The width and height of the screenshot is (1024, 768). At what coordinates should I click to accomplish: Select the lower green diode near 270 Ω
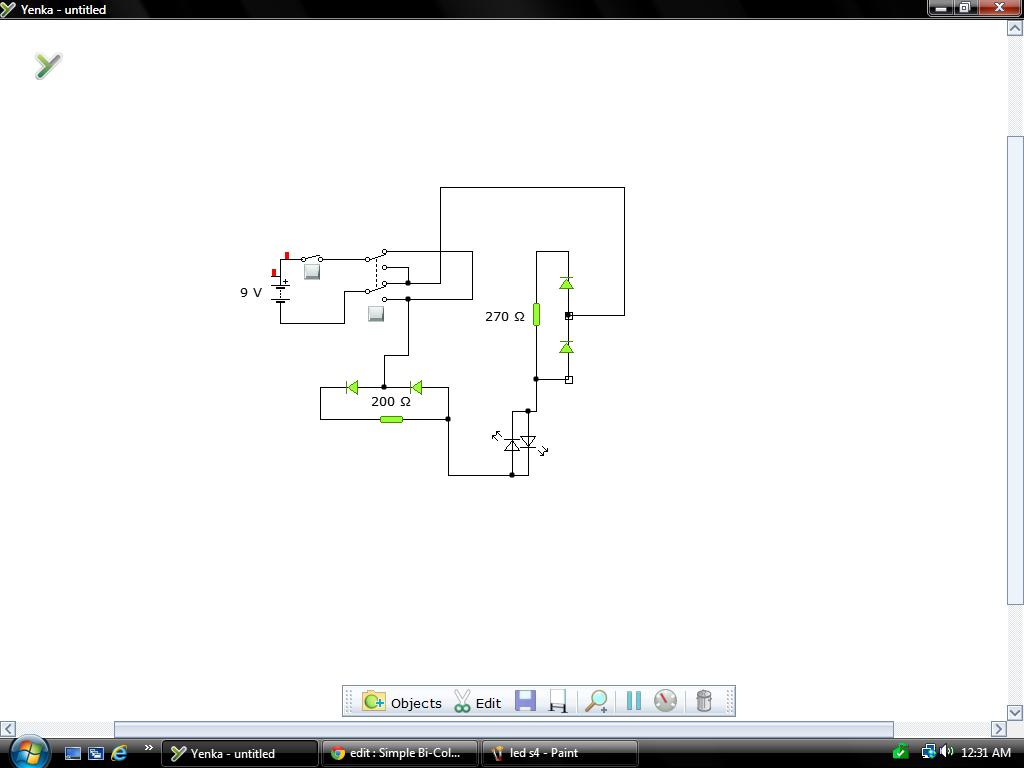[566, 347]
